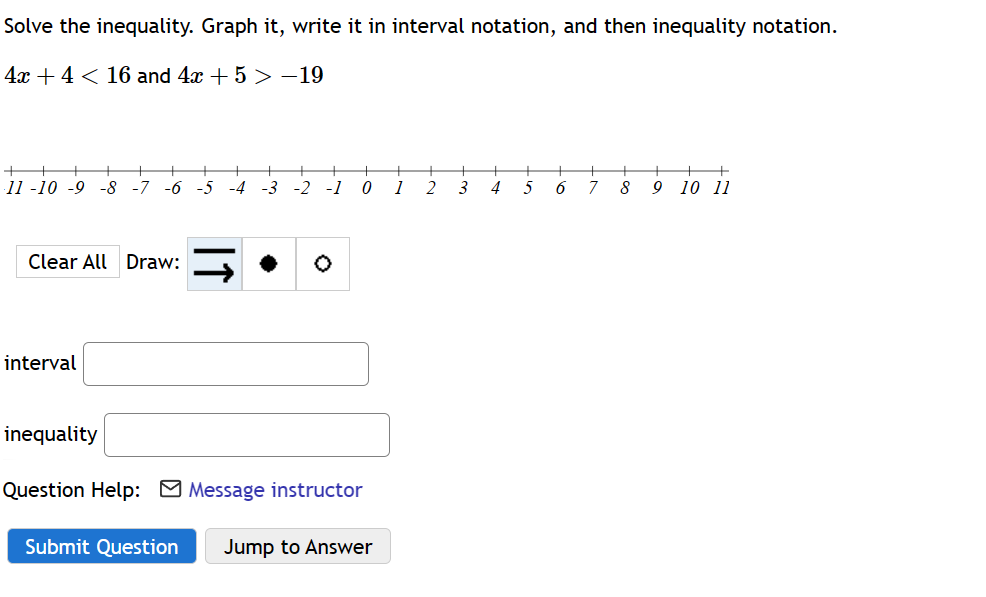986x597 pixels.
Task: Click the Jump to Answer button
Action: click(297, 546)
